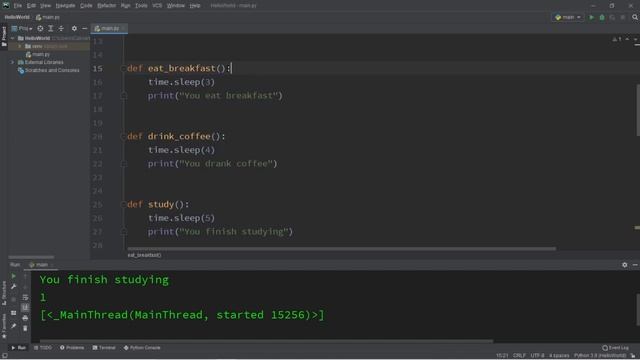The height and width of the screenshot is (360, 640).
Task: Open the Refactor menu
Action: (107, 6)
